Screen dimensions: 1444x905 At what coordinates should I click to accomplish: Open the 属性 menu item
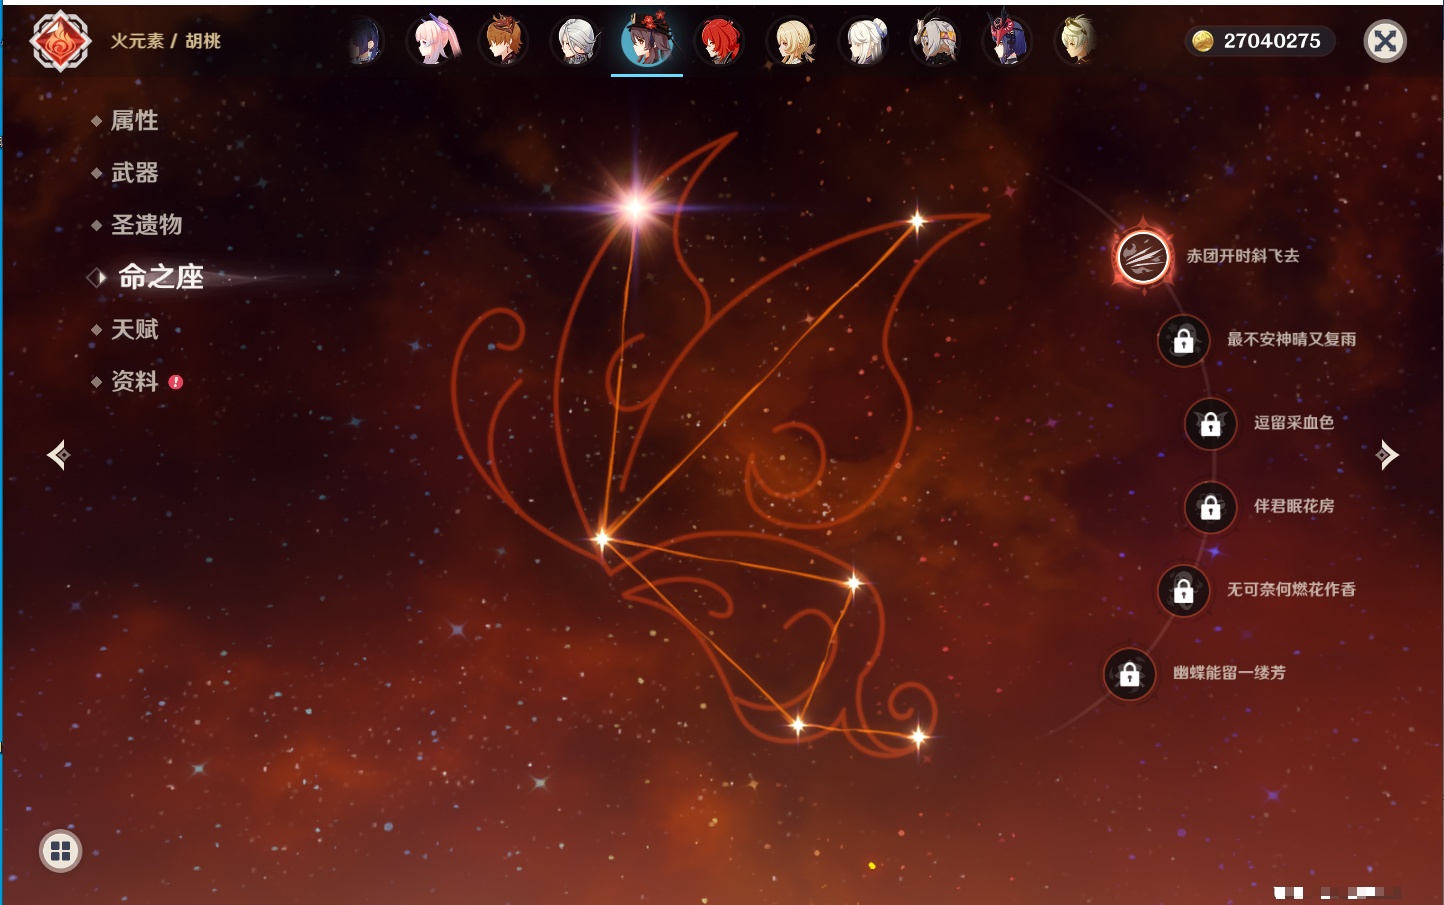[135, 121]
